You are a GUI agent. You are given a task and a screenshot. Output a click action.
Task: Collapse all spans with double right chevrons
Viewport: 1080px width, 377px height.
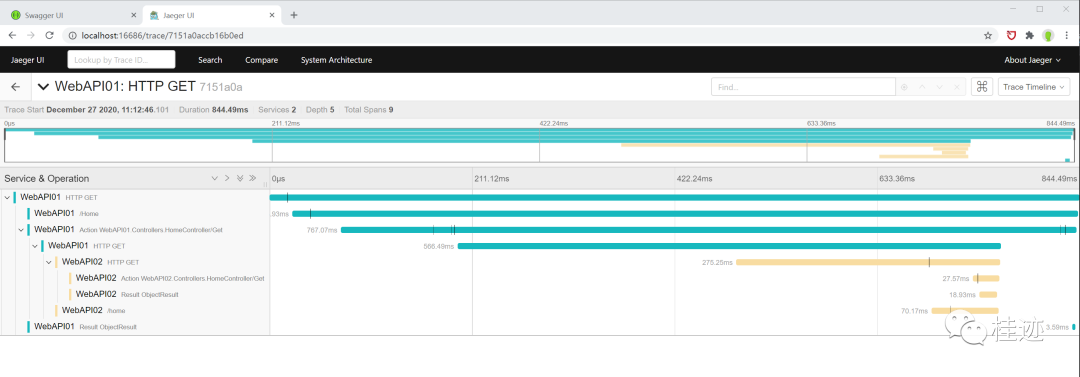[253, 178]
